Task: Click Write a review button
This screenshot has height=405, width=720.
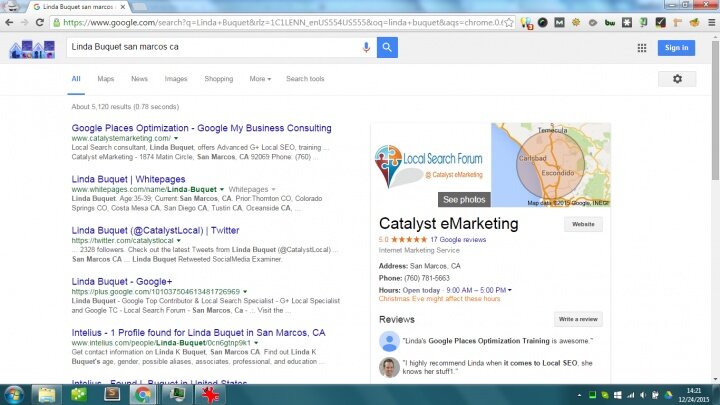Action: click(x=578, y=319)
